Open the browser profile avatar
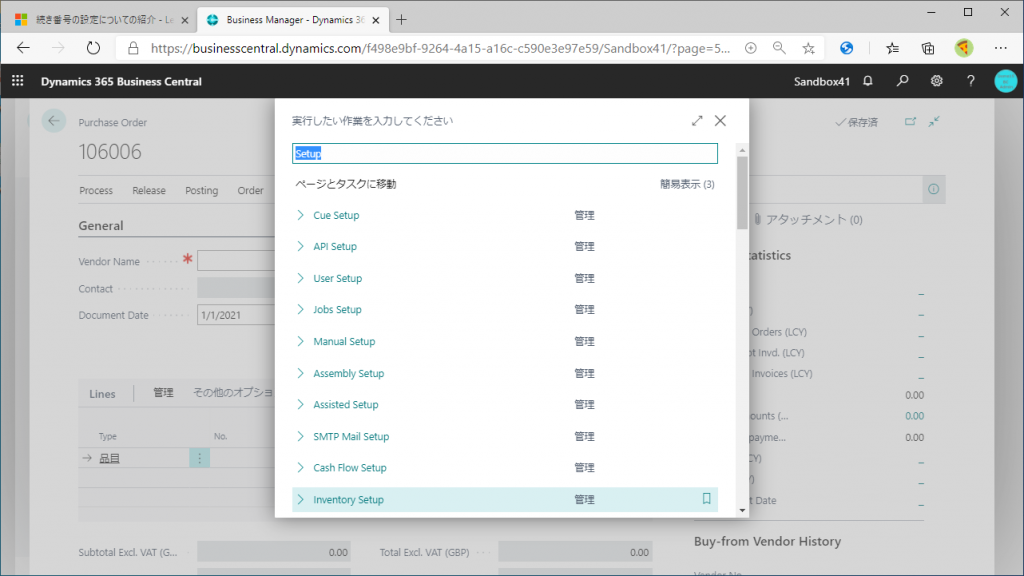Screen dimensions: 1024x576 [x=964, y=48]
